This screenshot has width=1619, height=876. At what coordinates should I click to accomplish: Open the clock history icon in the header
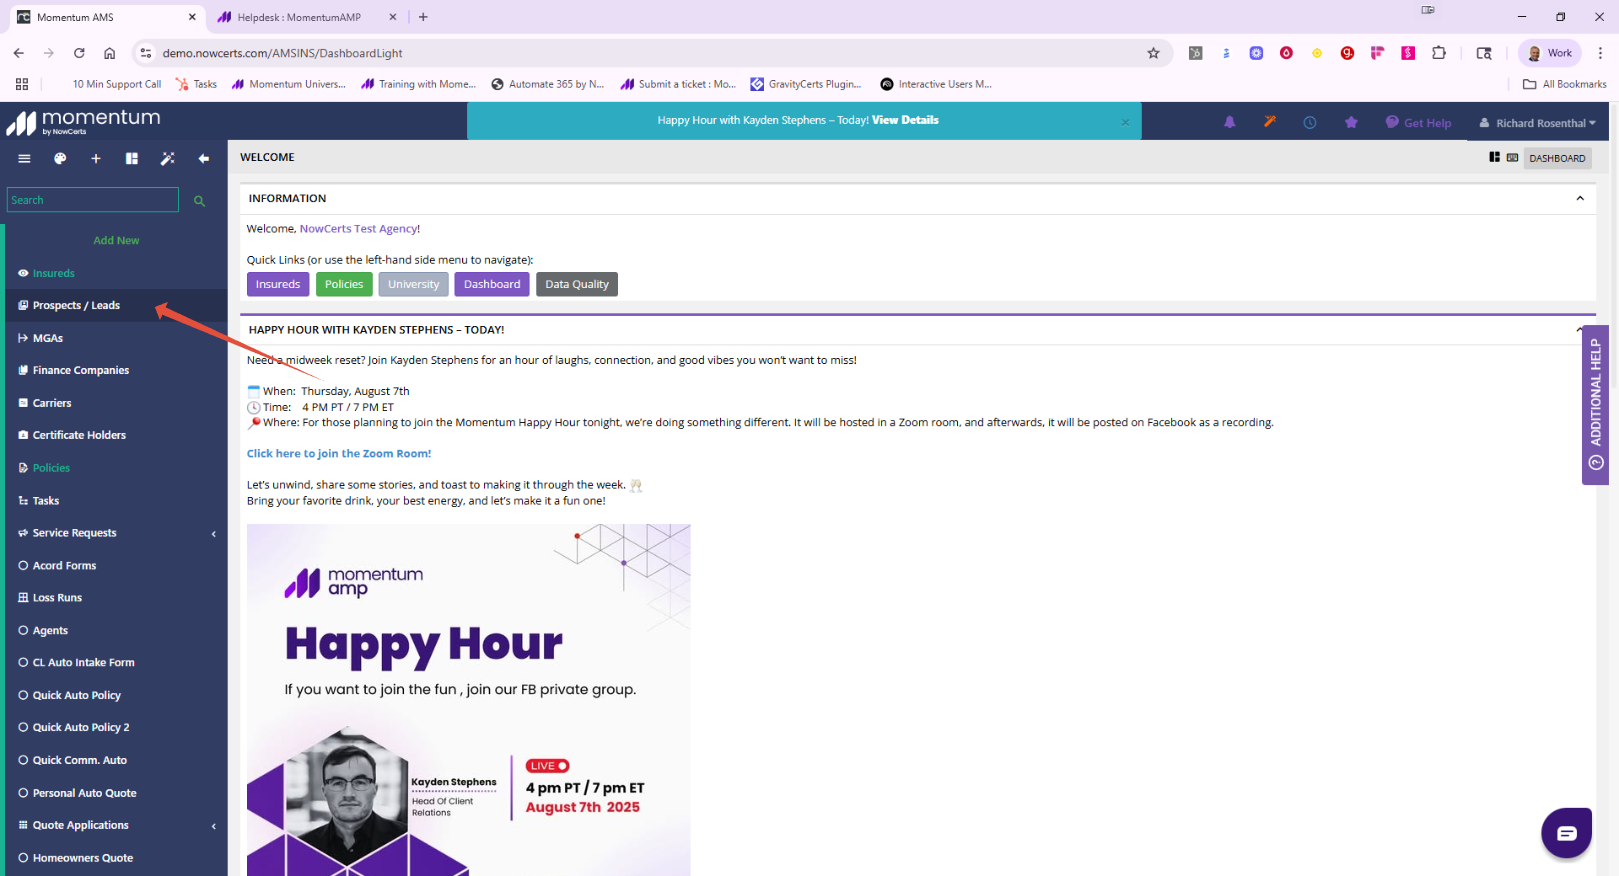(1310, 122)
